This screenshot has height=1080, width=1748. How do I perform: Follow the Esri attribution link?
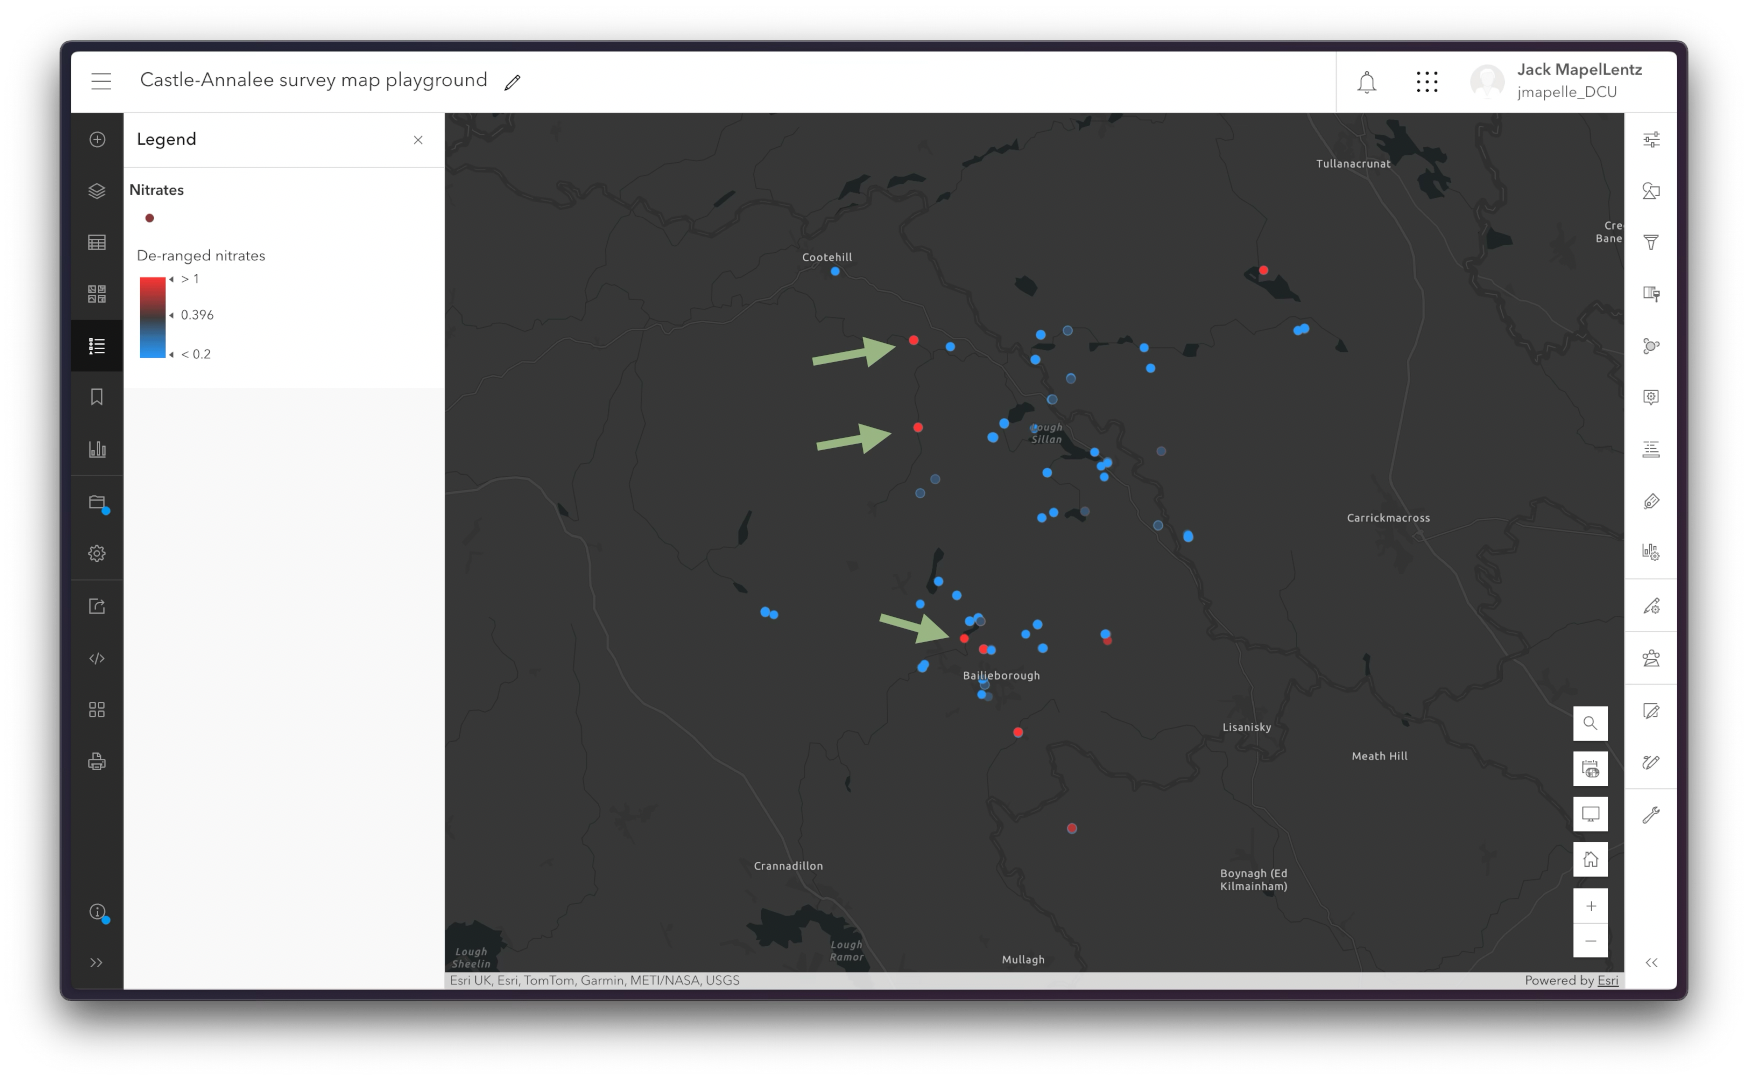click(1607, 981)
